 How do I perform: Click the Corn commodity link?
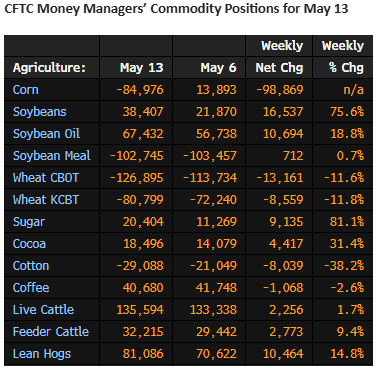coord(25,90)
